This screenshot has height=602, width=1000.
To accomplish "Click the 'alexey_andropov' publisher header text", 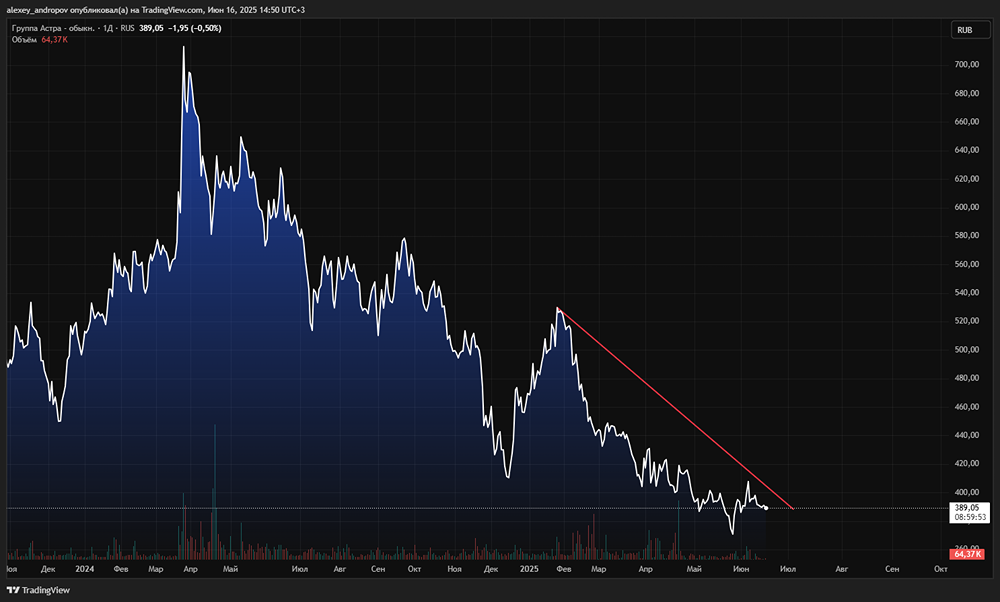I will pyautogui.click(x=37, y=10).
